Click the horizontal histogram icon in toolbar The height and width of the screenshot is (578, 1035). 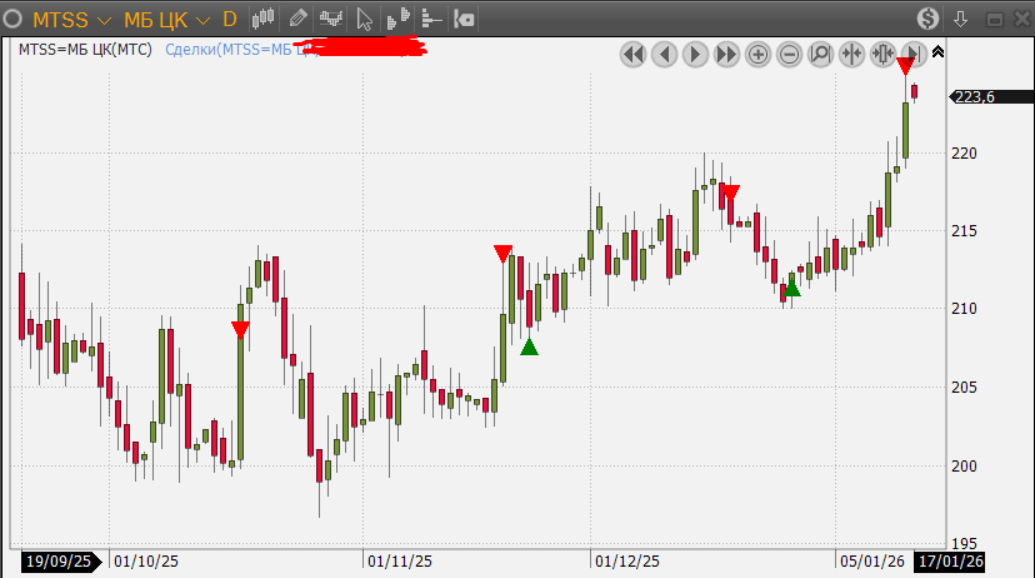pos(431,18)
